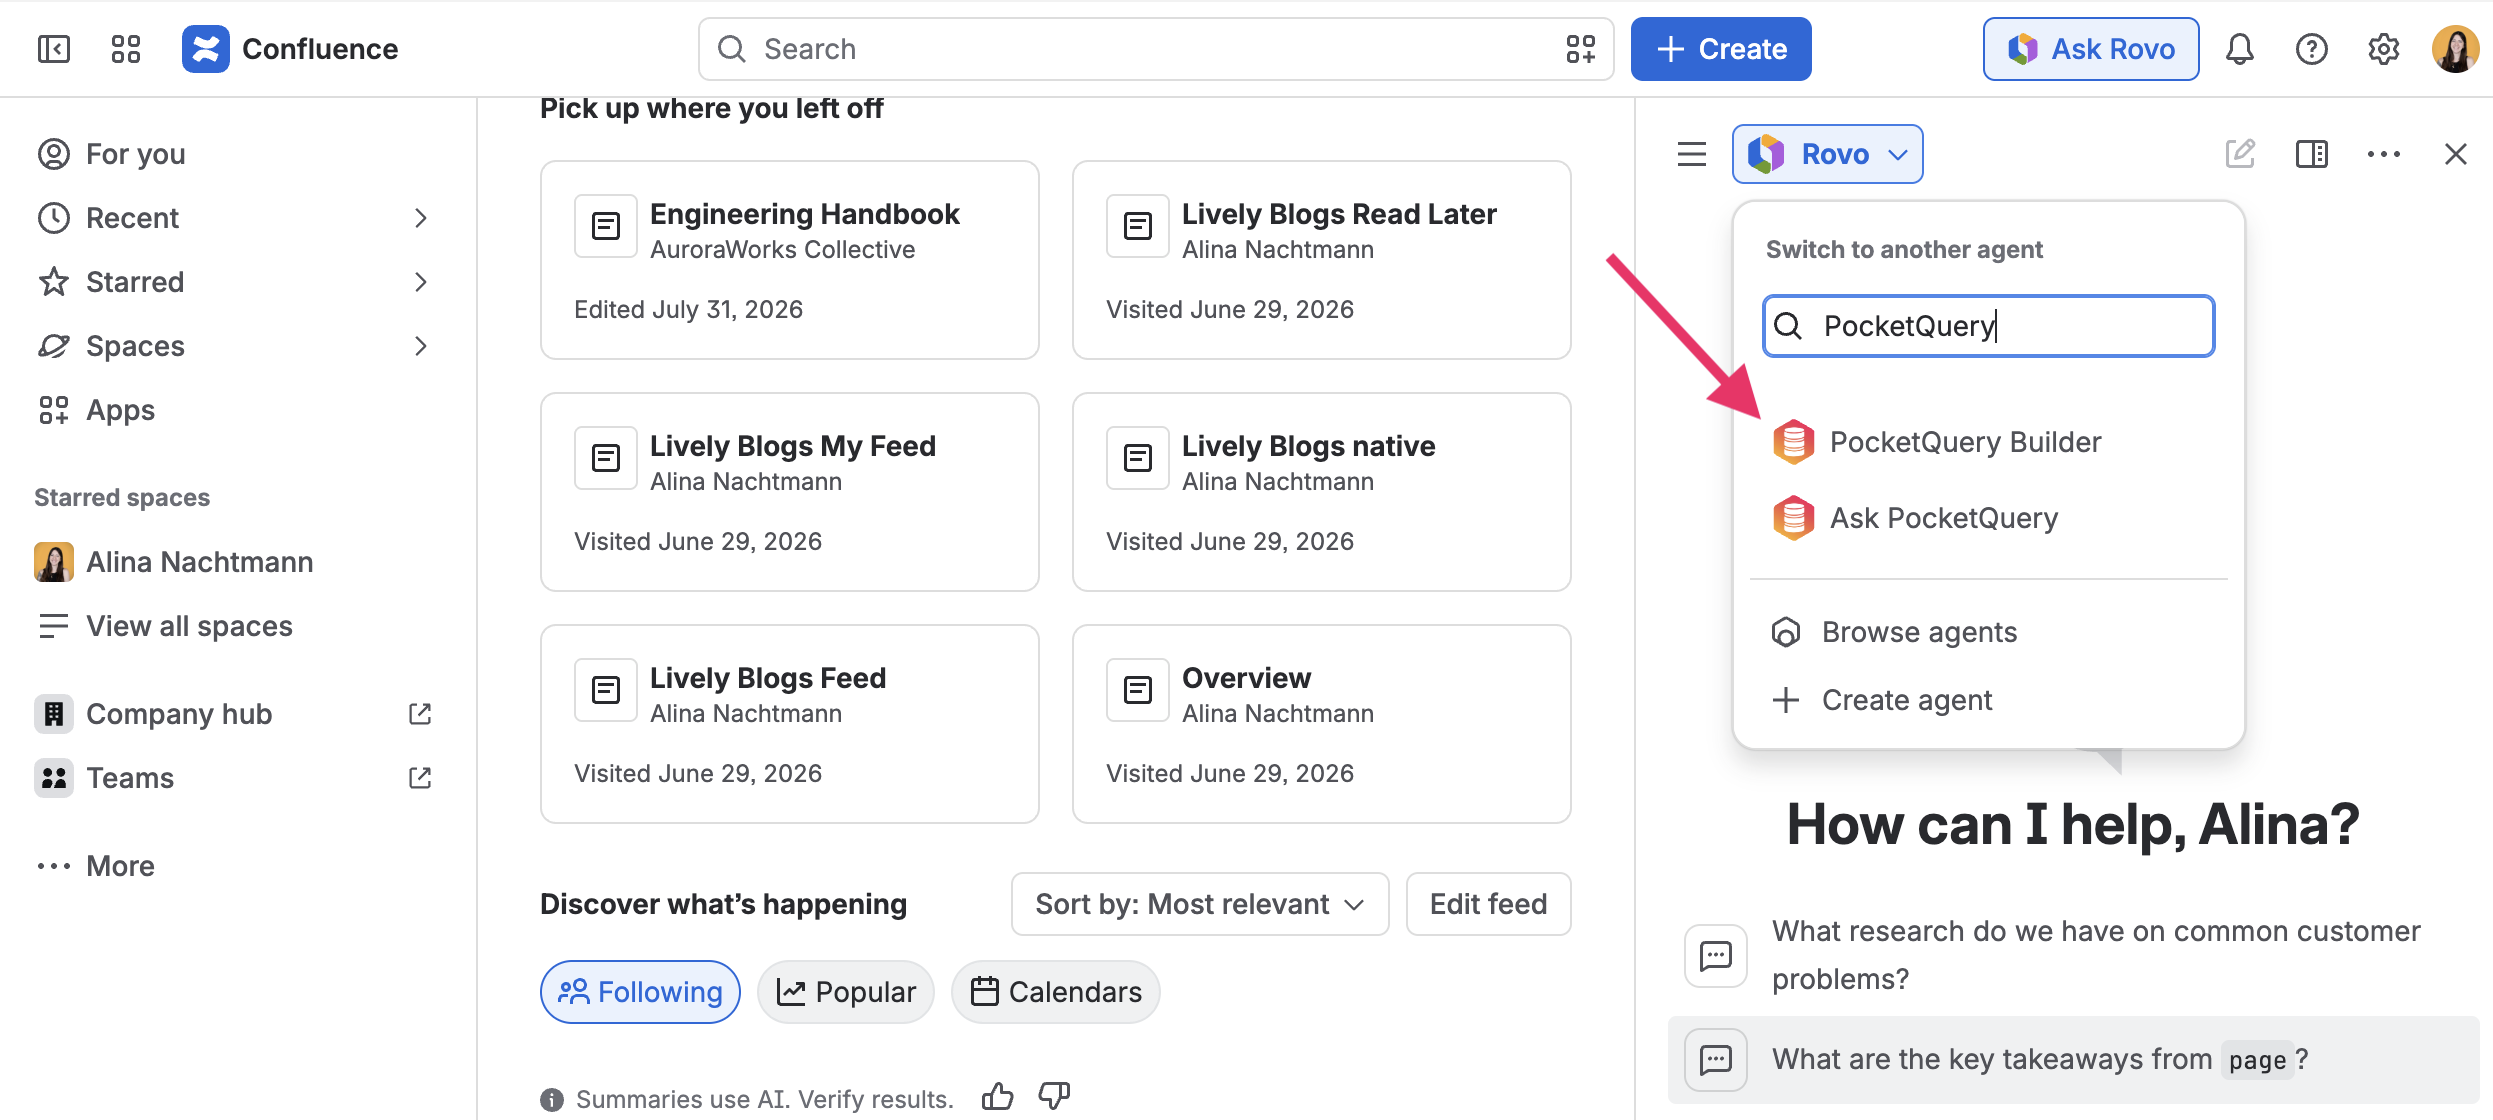Start a new chat with the edit icon
The width and height of the screenshot is (2493, 1120).
pyautogui.click(x=2240, y=154)
